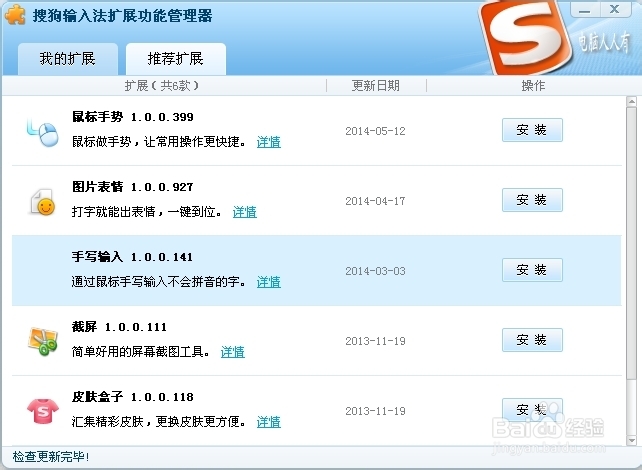Select the 手写输入 1.0.0.141 title
This screenshot has width=642, height=470.
[132, 257]
